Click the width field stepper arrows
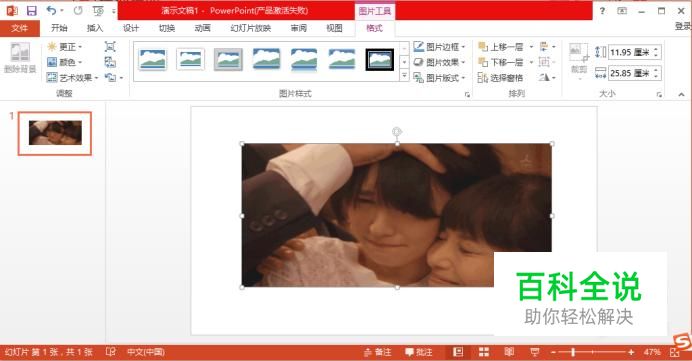 point(656,73)
